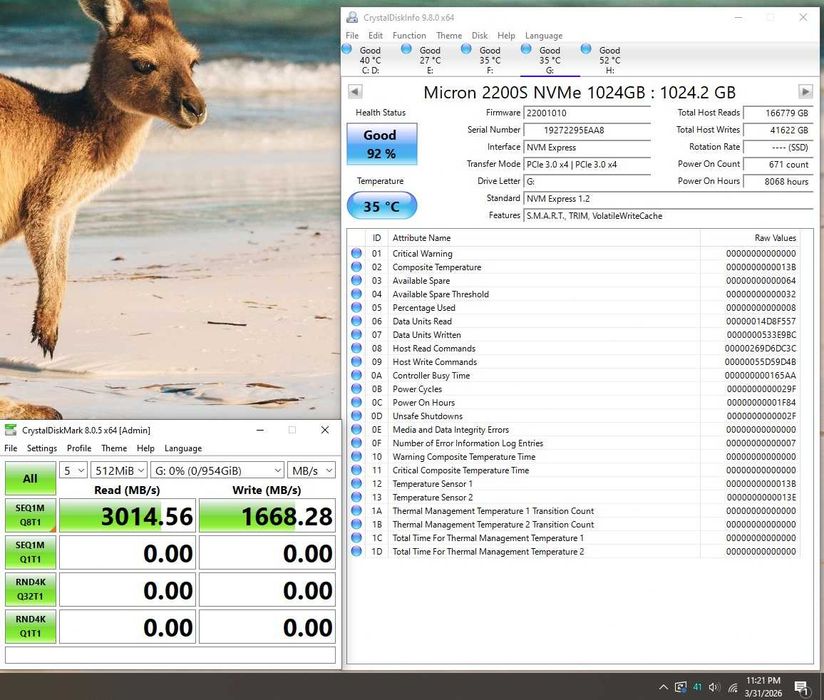The image size is (824, 700).
Task: Open Language menu in CrystalDiskMark
Action: 183,448
